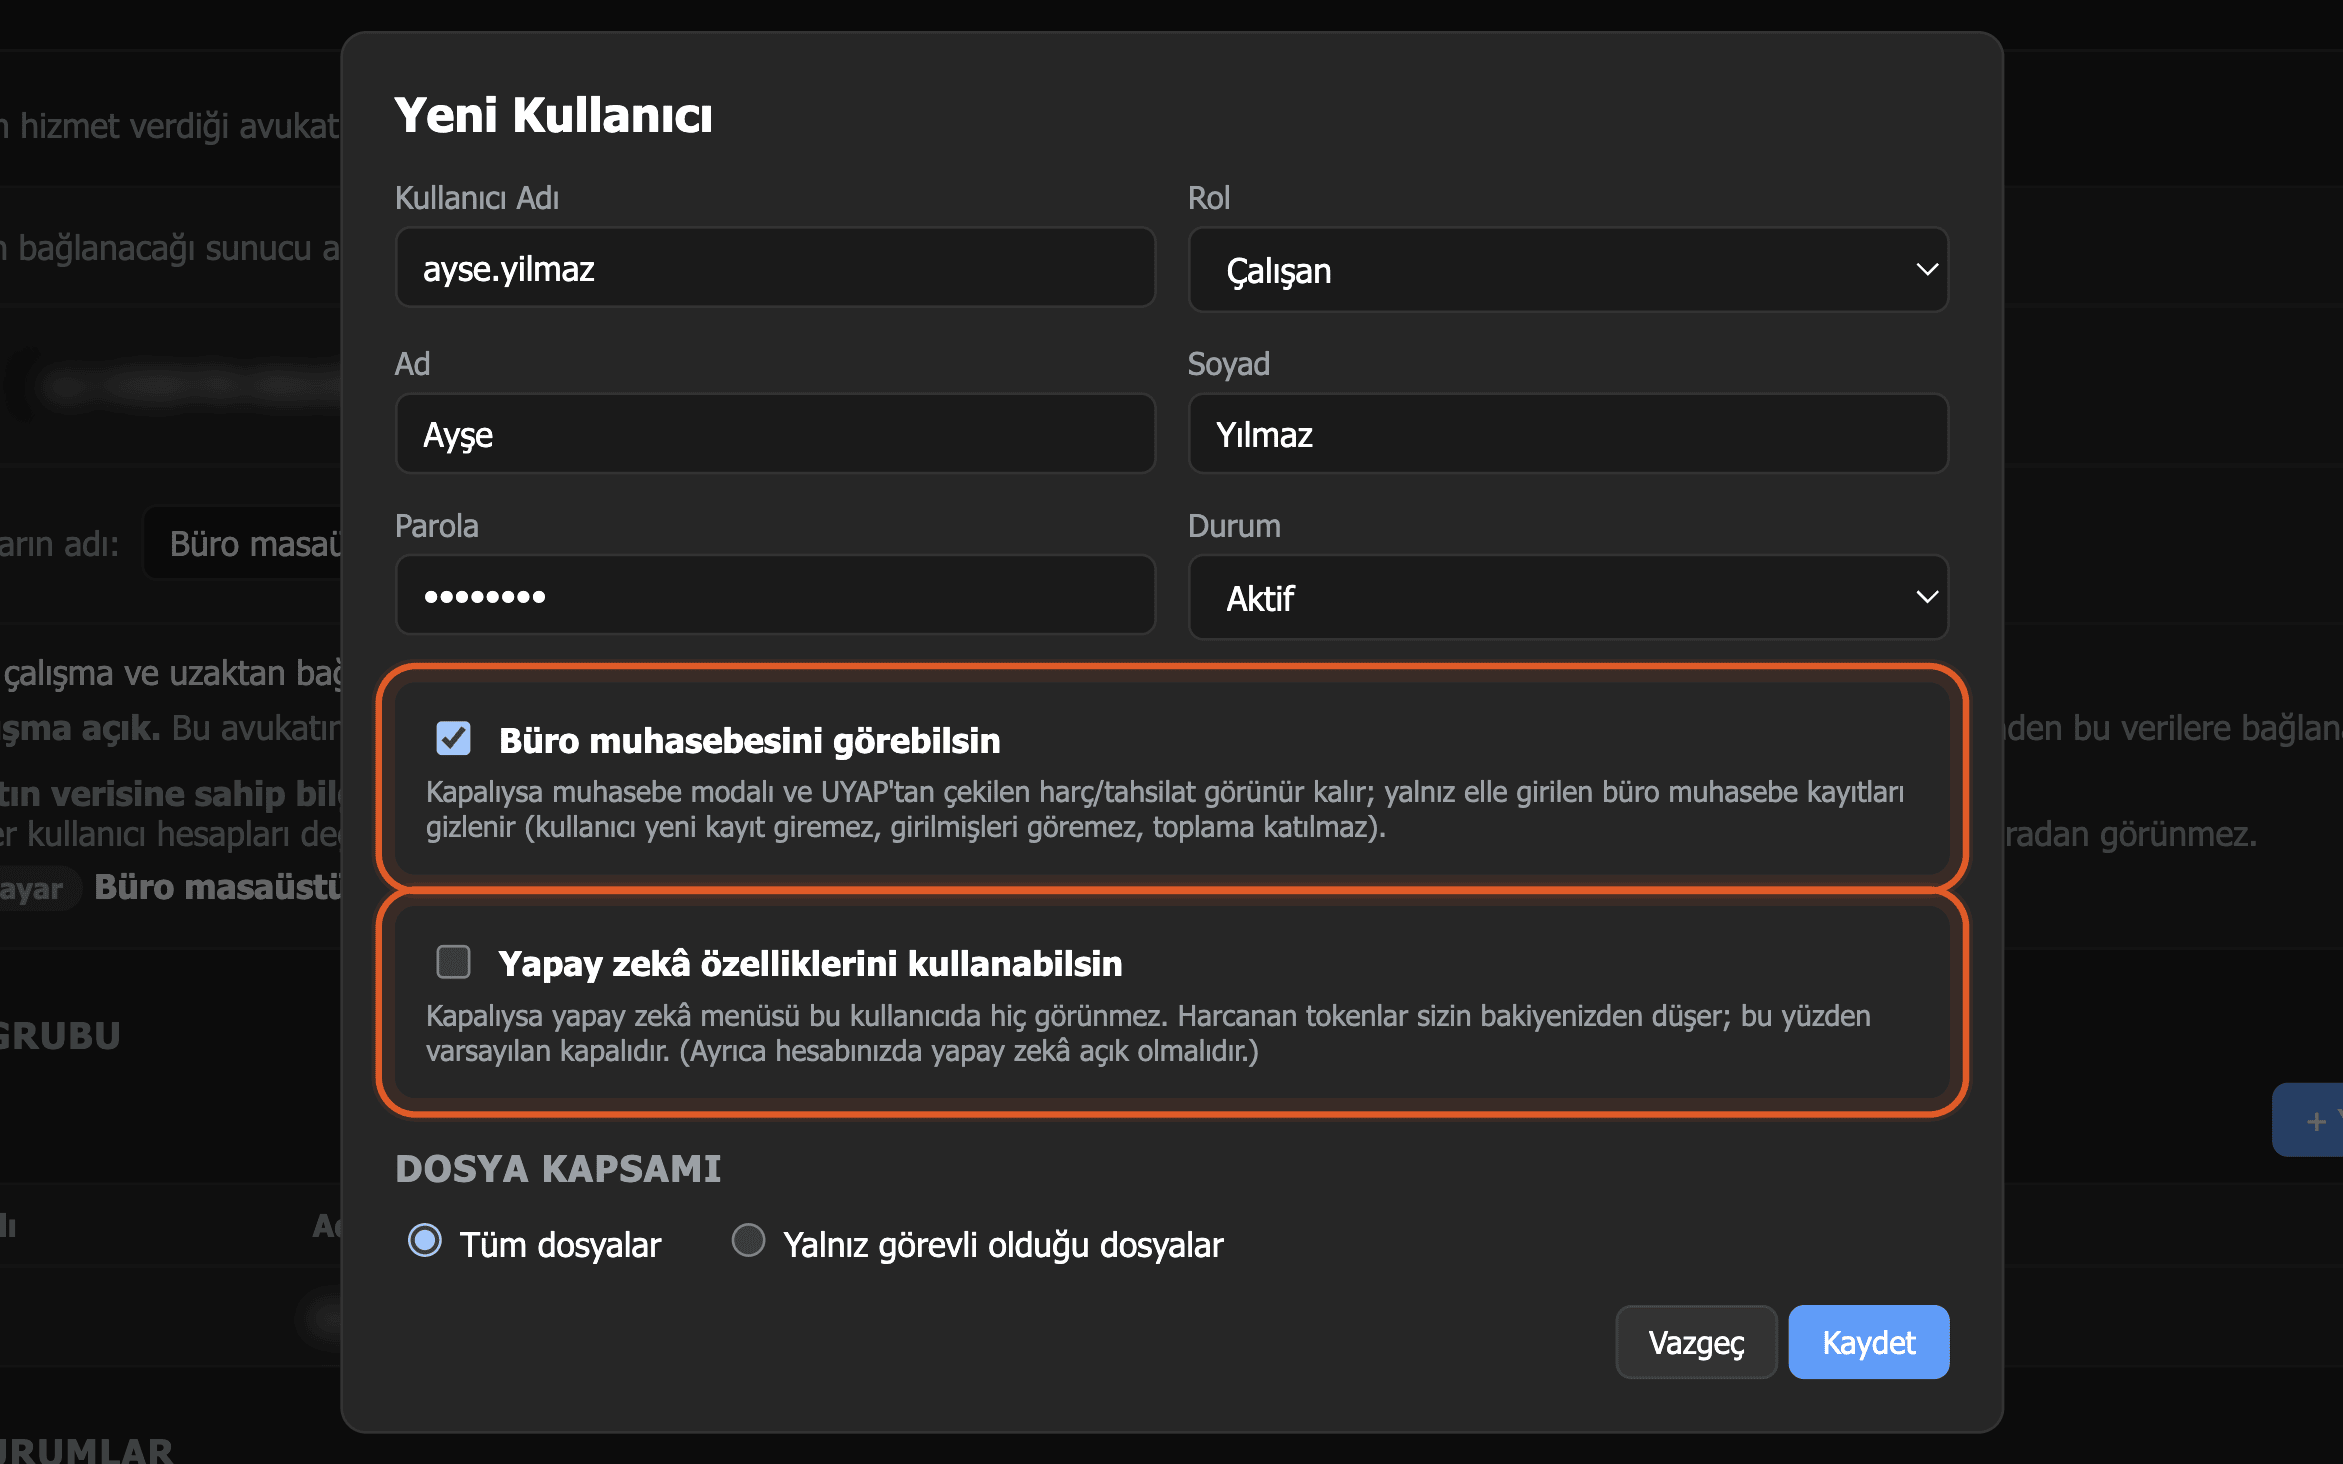The width and height of the screenshot is (2343, 1464).
Task: Click the Yapay zekâ özelliklerini kullanabilsin label
Action: tap(810, 964)
